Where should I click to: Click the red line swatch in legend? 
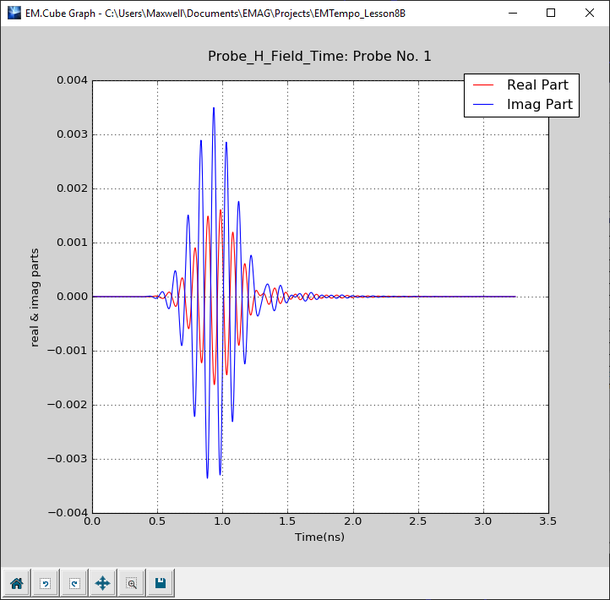(x=485, y=85)
